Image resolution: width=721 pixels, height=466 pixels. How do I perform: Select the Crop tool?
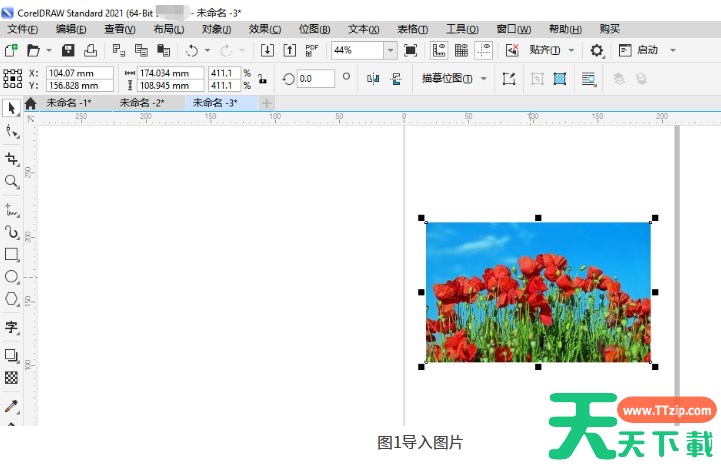[x=12, y=160]
